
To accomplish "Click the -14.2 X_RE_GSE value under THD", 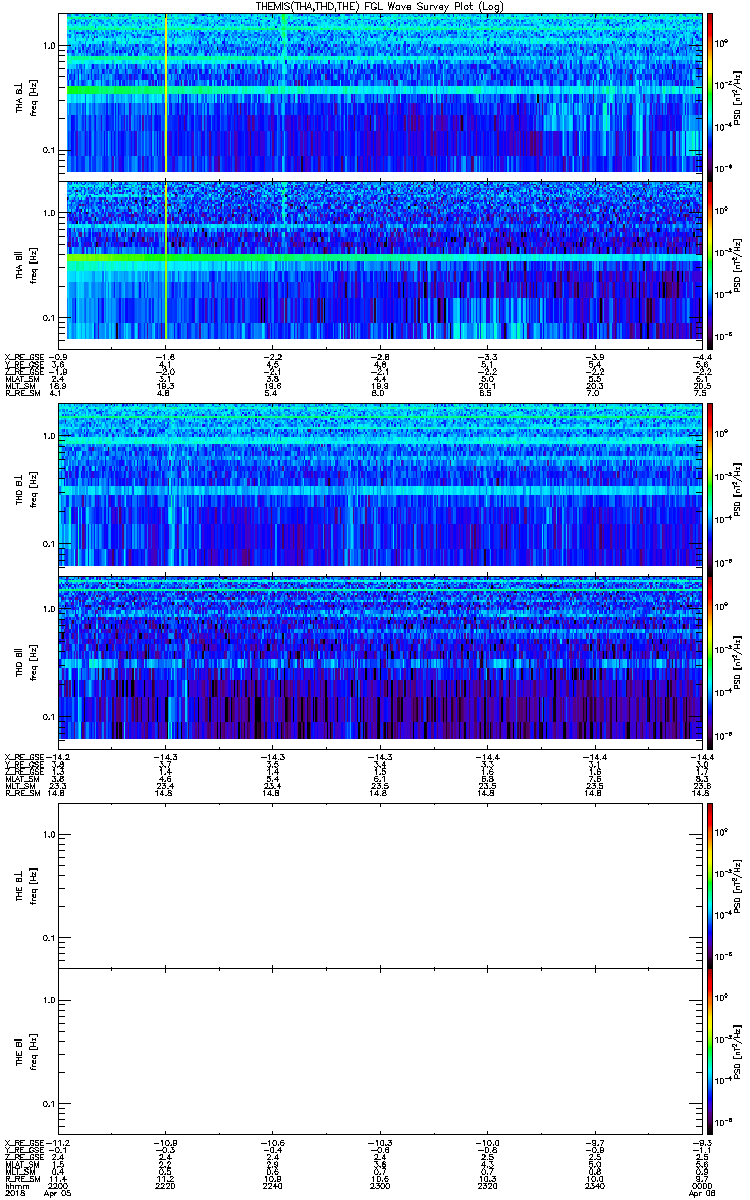I will pos(58,756).
